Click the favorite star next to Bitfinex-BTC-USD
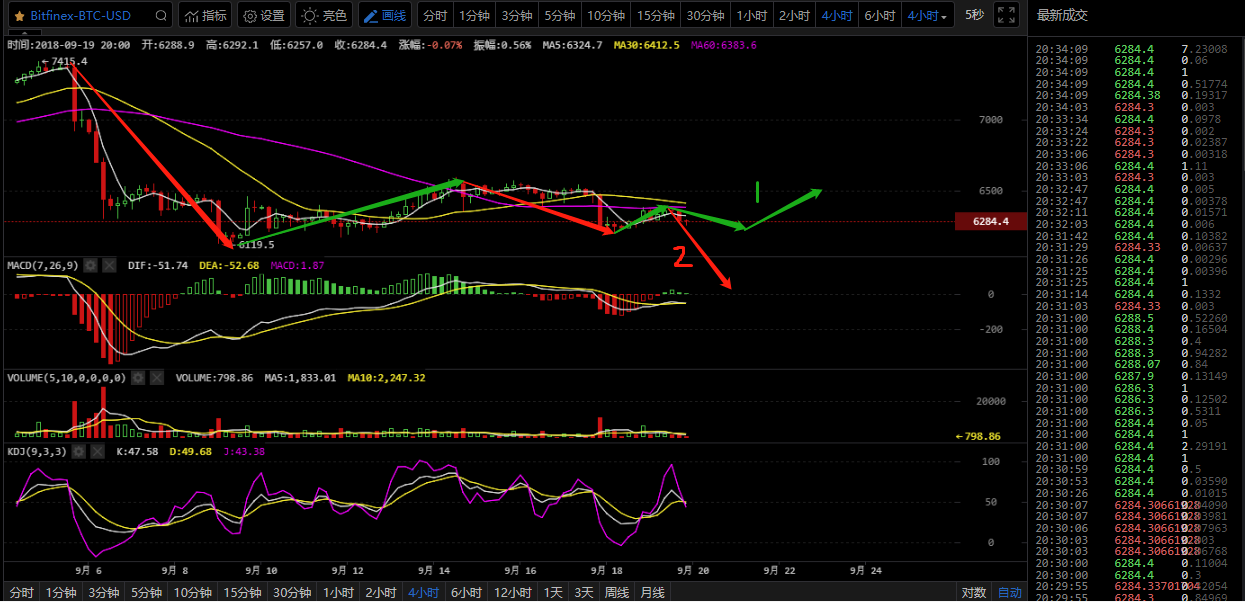1245x602 pixels. (19, 16)
